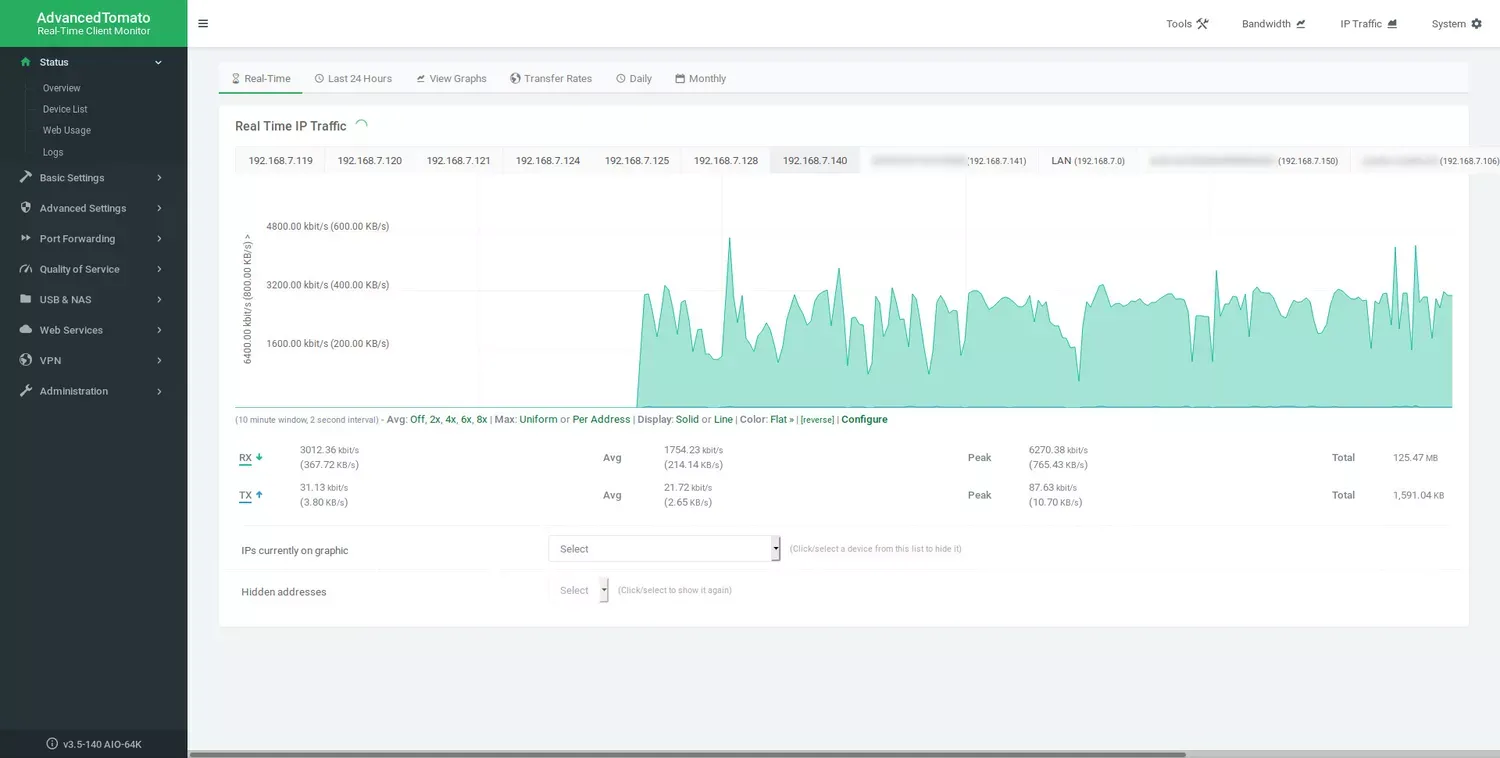Click the horizontal scrollbar at page bottom
Viewport: 1500px width, 758px height.
click(x=687, y=754)
